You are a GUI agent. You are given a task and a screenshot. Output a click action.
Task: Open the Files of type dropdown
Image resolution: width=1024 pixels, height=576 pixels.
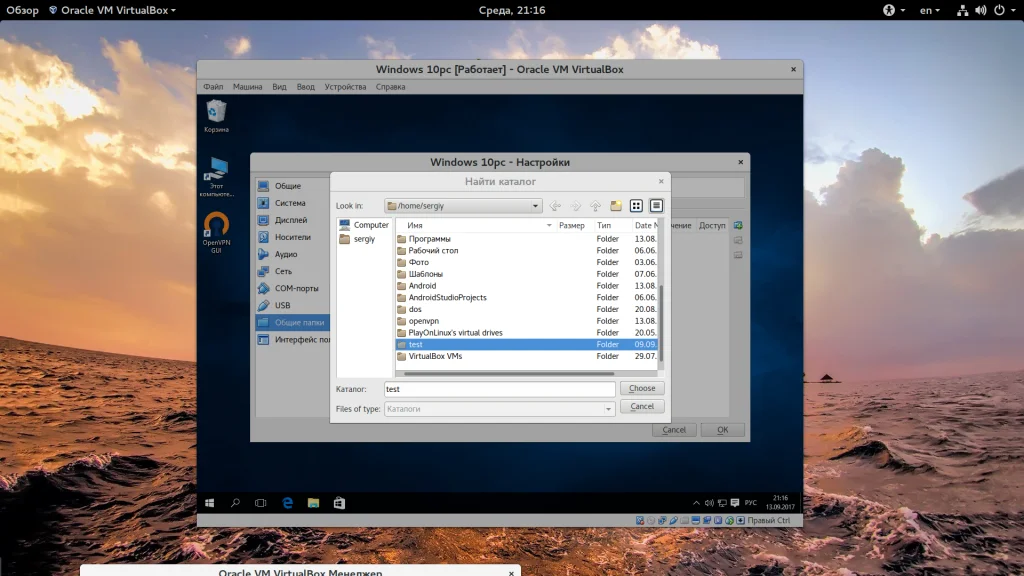tap(608, 408)
